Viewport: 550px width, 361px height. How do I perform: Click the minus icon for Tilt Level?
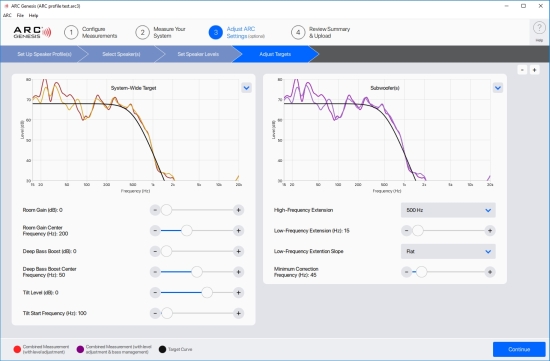pyautogui.click(x=155, y=293)
